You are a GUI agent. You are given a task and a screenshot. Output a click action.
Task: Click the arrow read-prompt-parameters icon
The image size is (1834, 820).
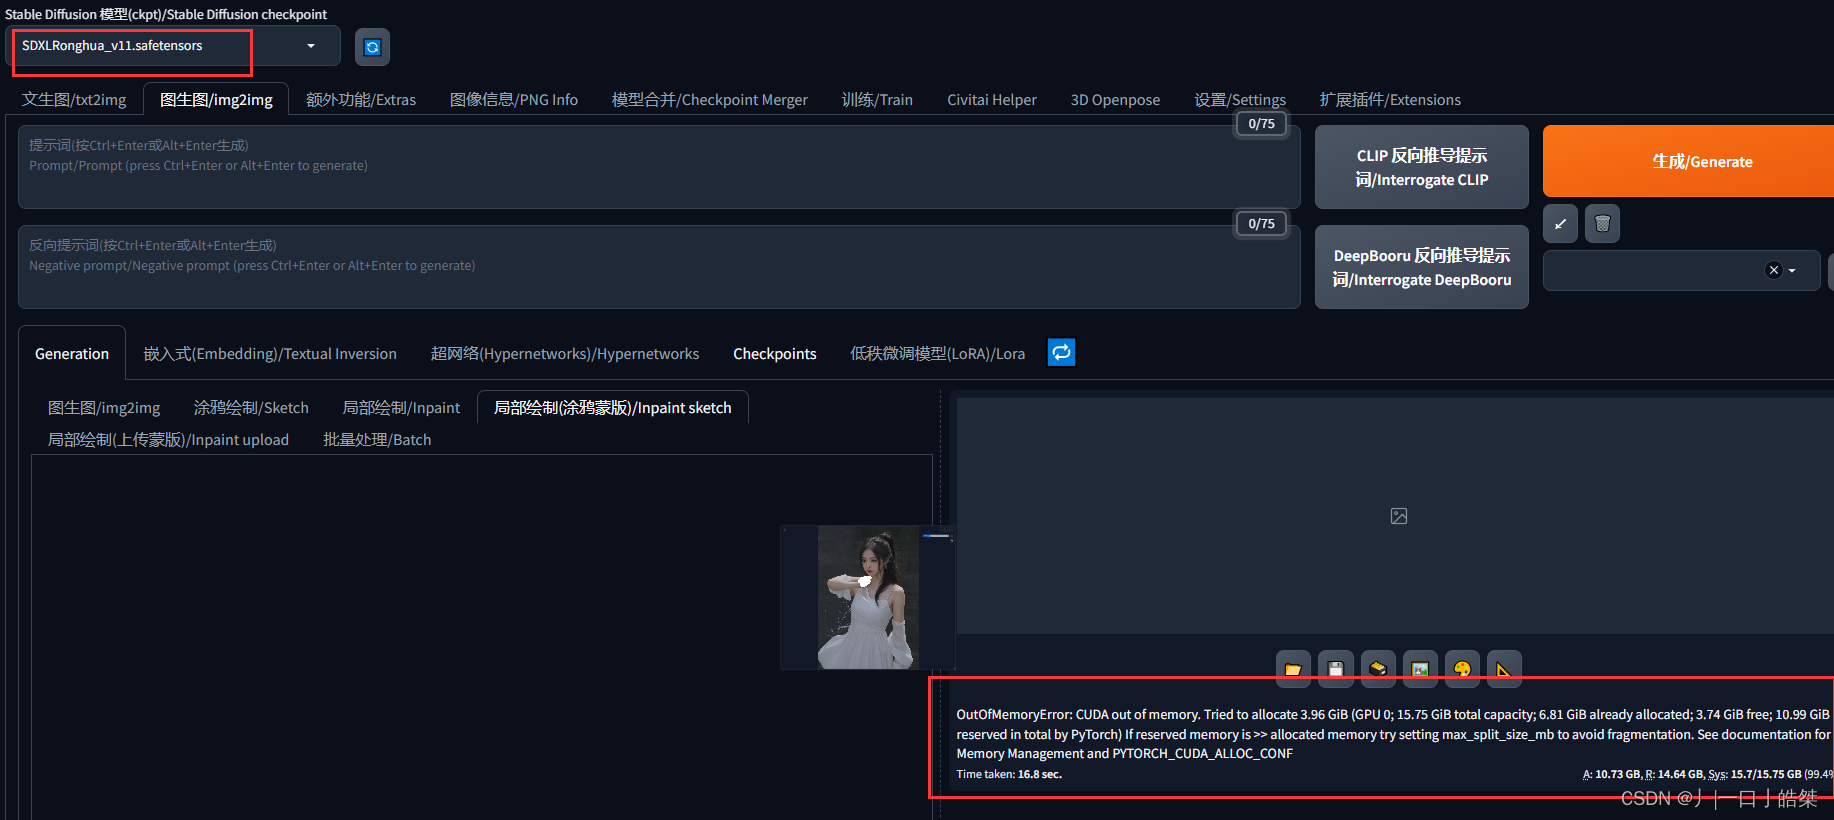point(1560,224)
